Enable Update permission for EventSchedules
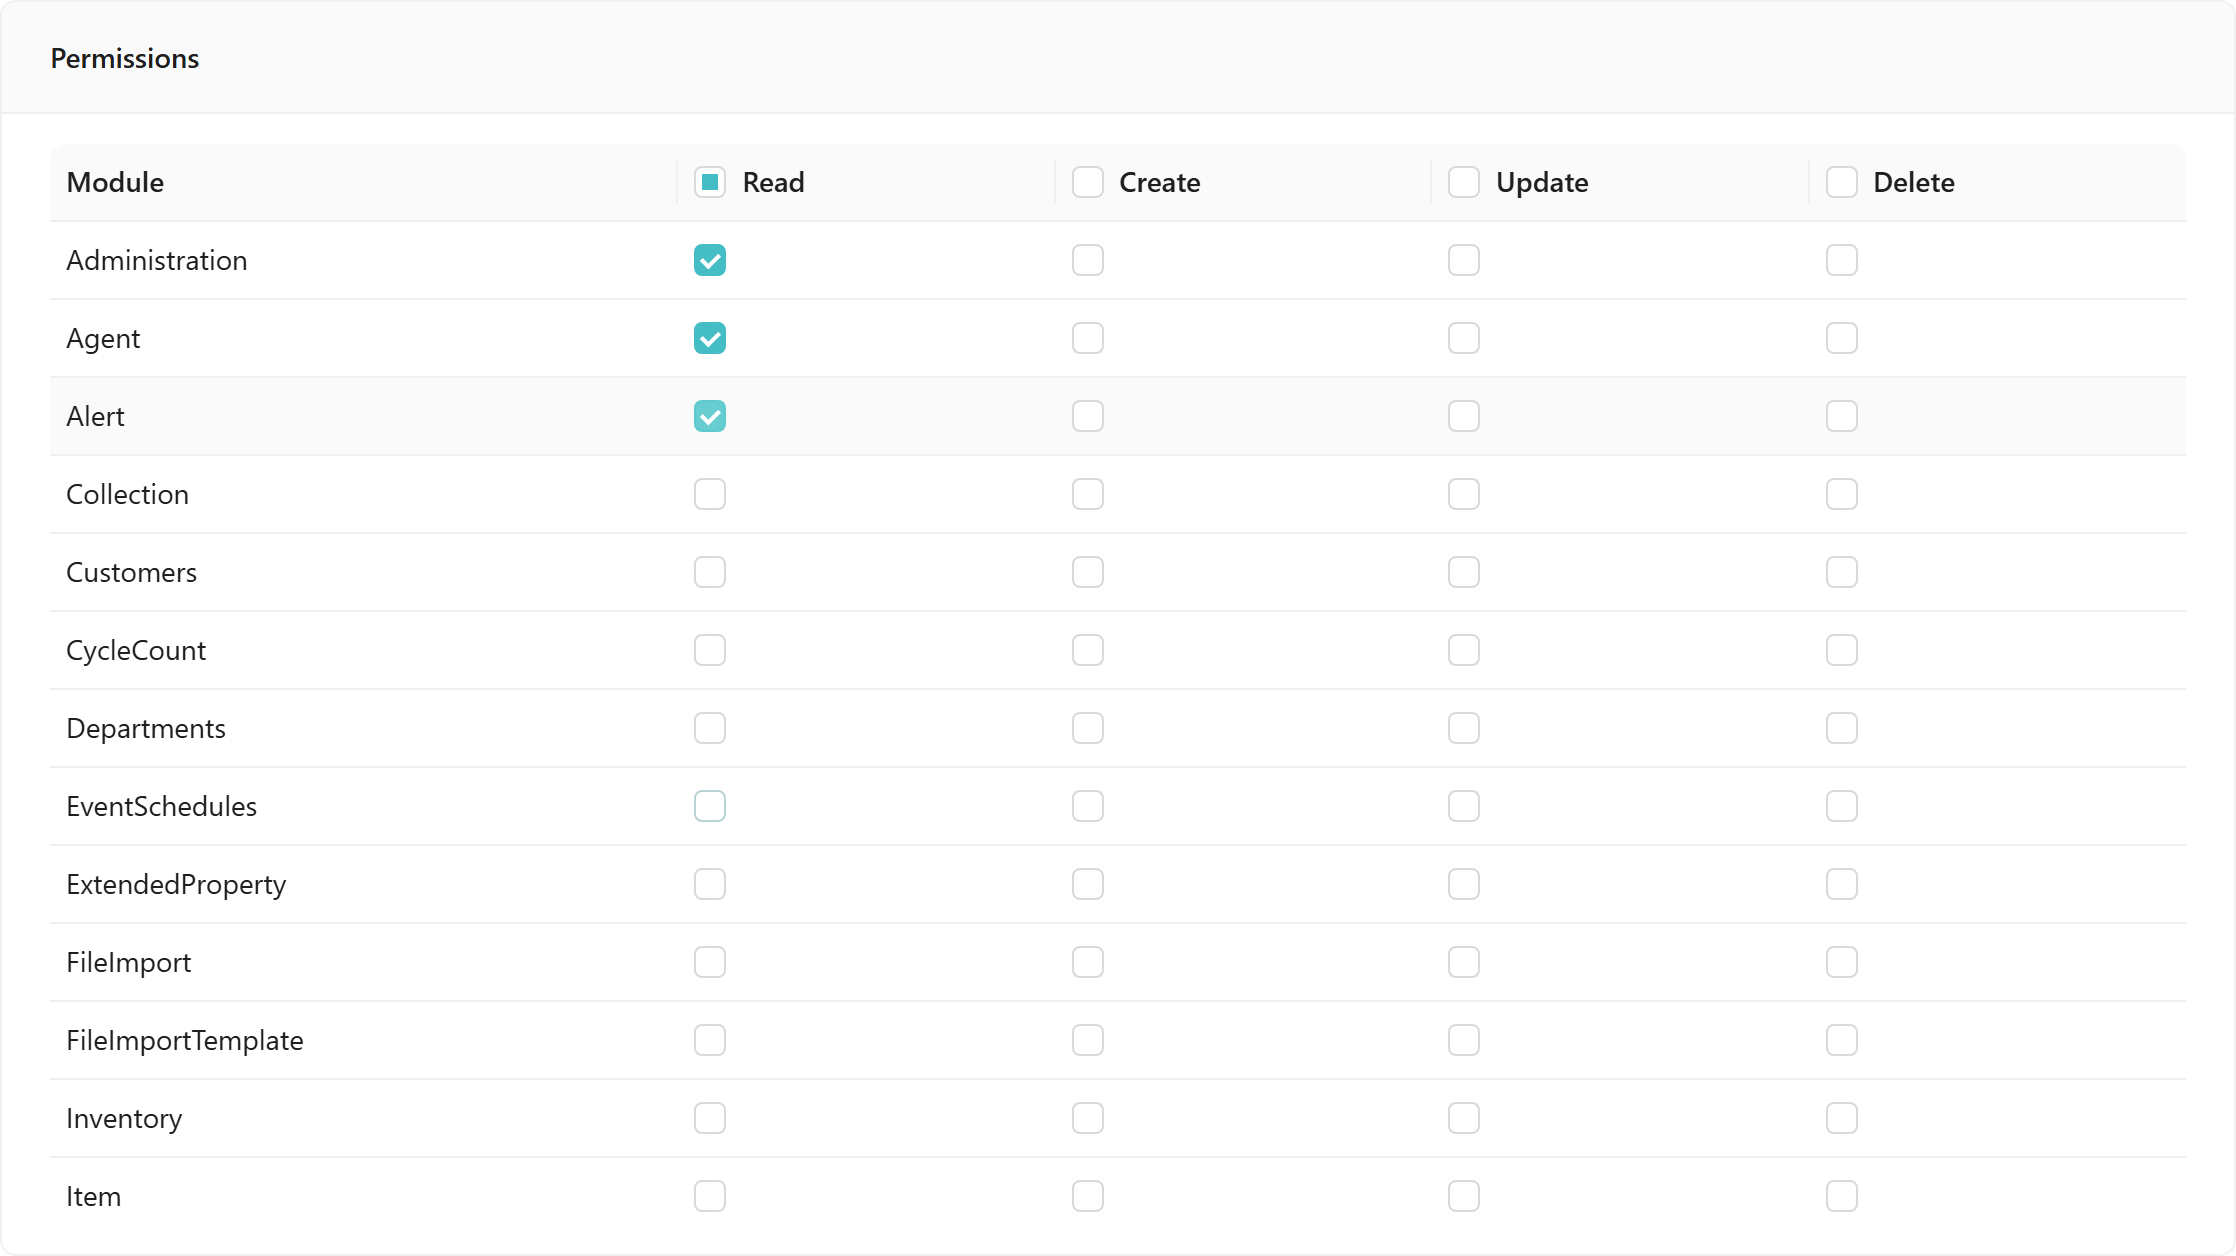2236x1256 pixels. coord(1464,806)
